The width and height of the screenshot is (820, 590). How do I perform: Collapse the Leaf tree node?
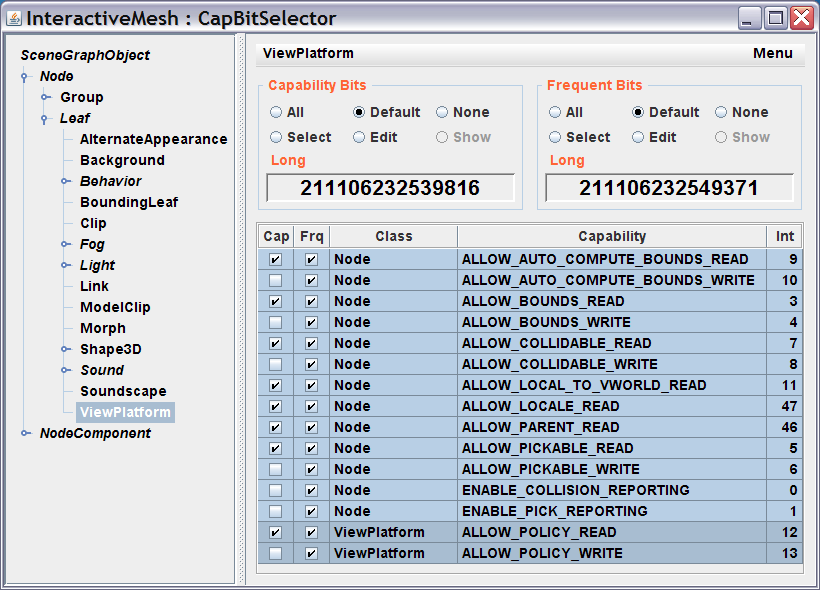46,118
